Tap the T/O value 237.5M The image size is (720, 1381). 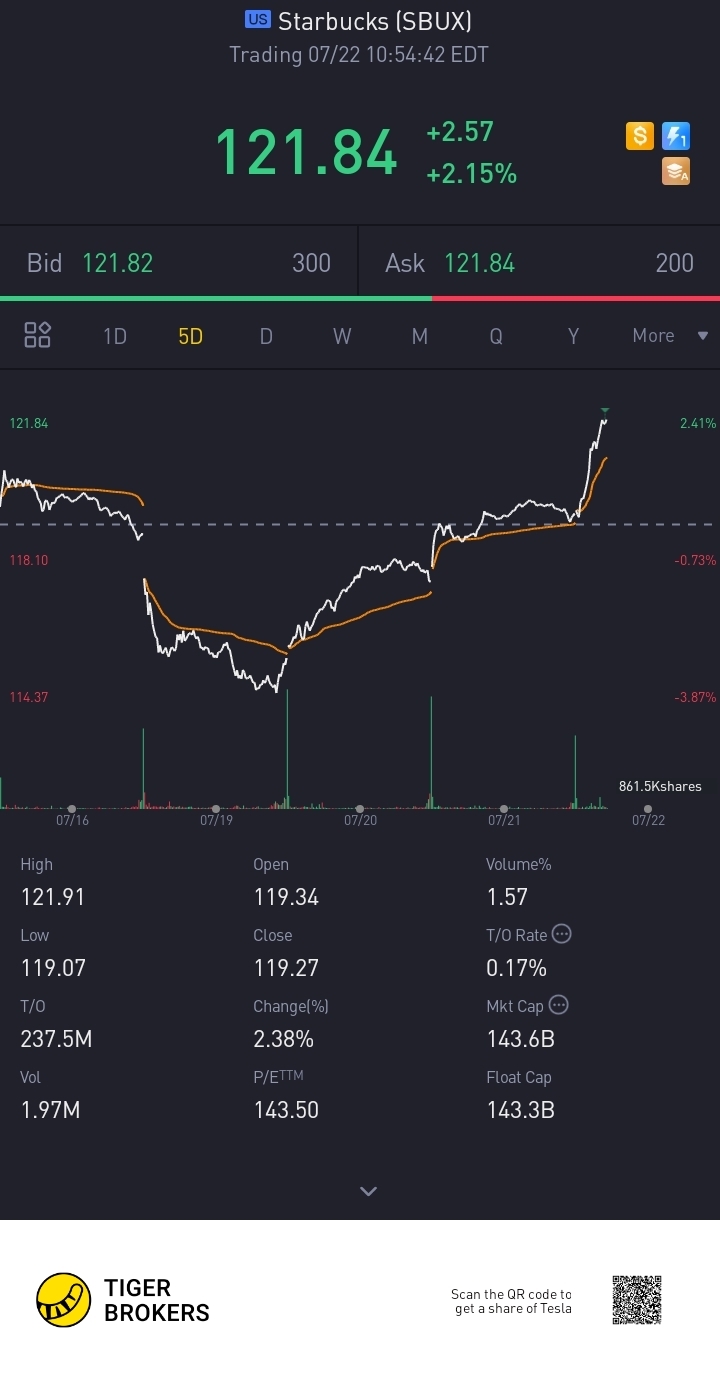(x=56, y=1039)
